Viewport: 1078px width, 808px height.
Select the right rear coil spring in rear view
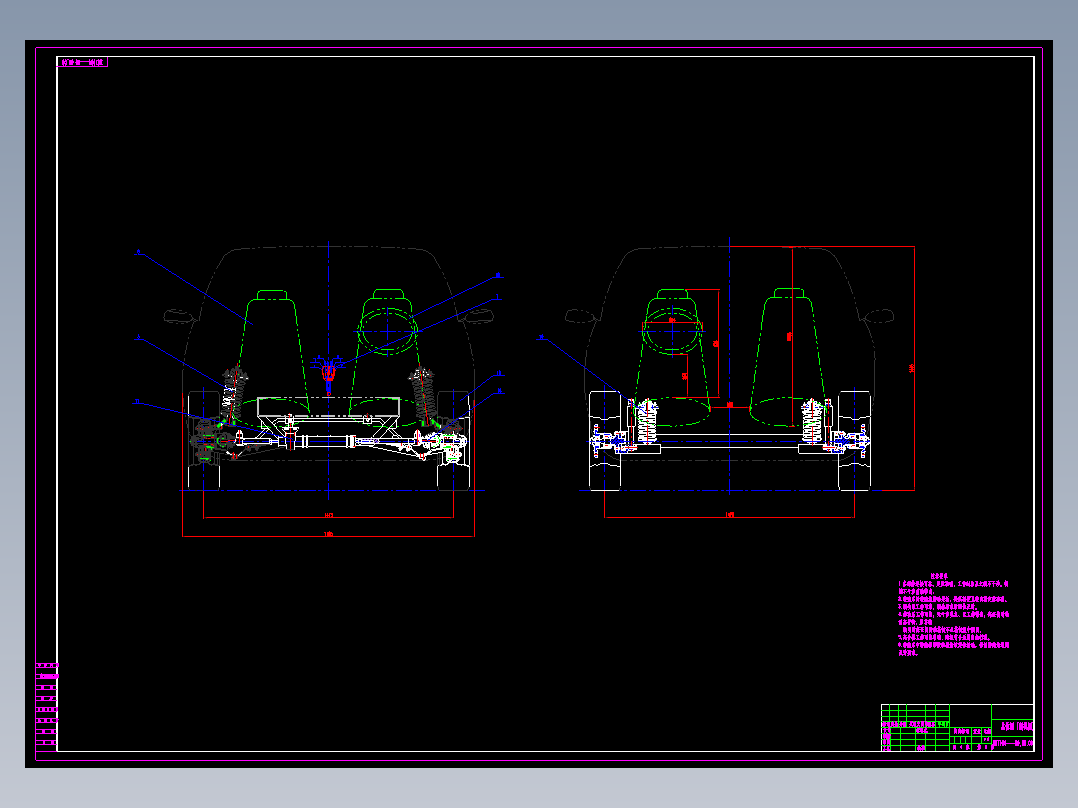(812, 422)
